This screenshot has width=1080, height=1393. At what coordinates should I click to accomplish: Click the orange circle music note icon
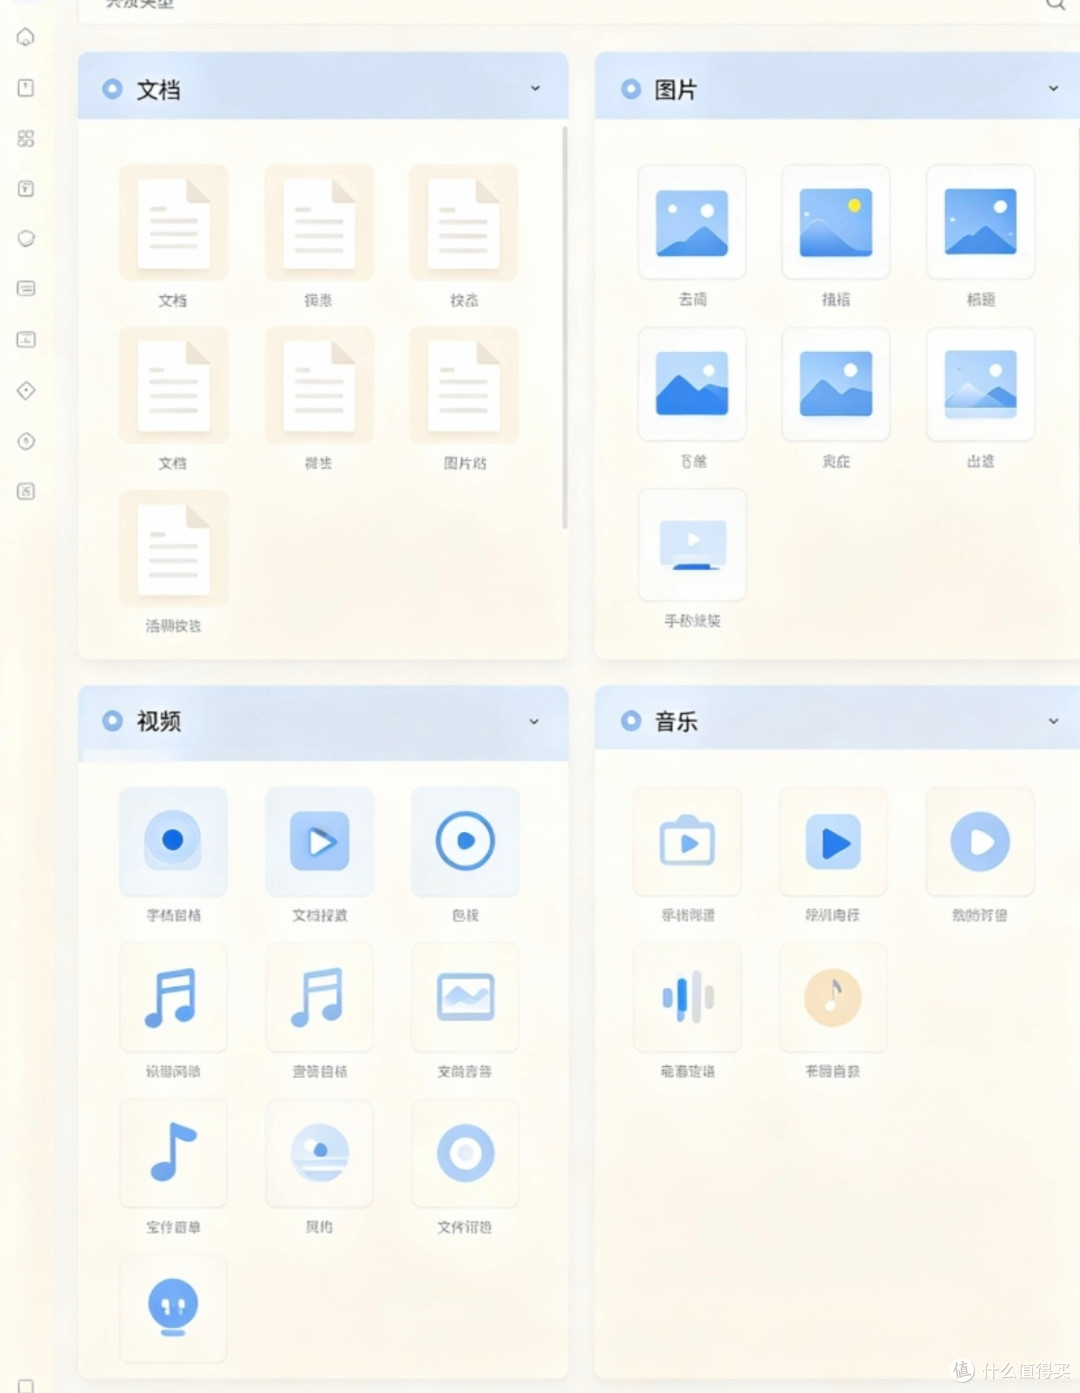[833, 997]
